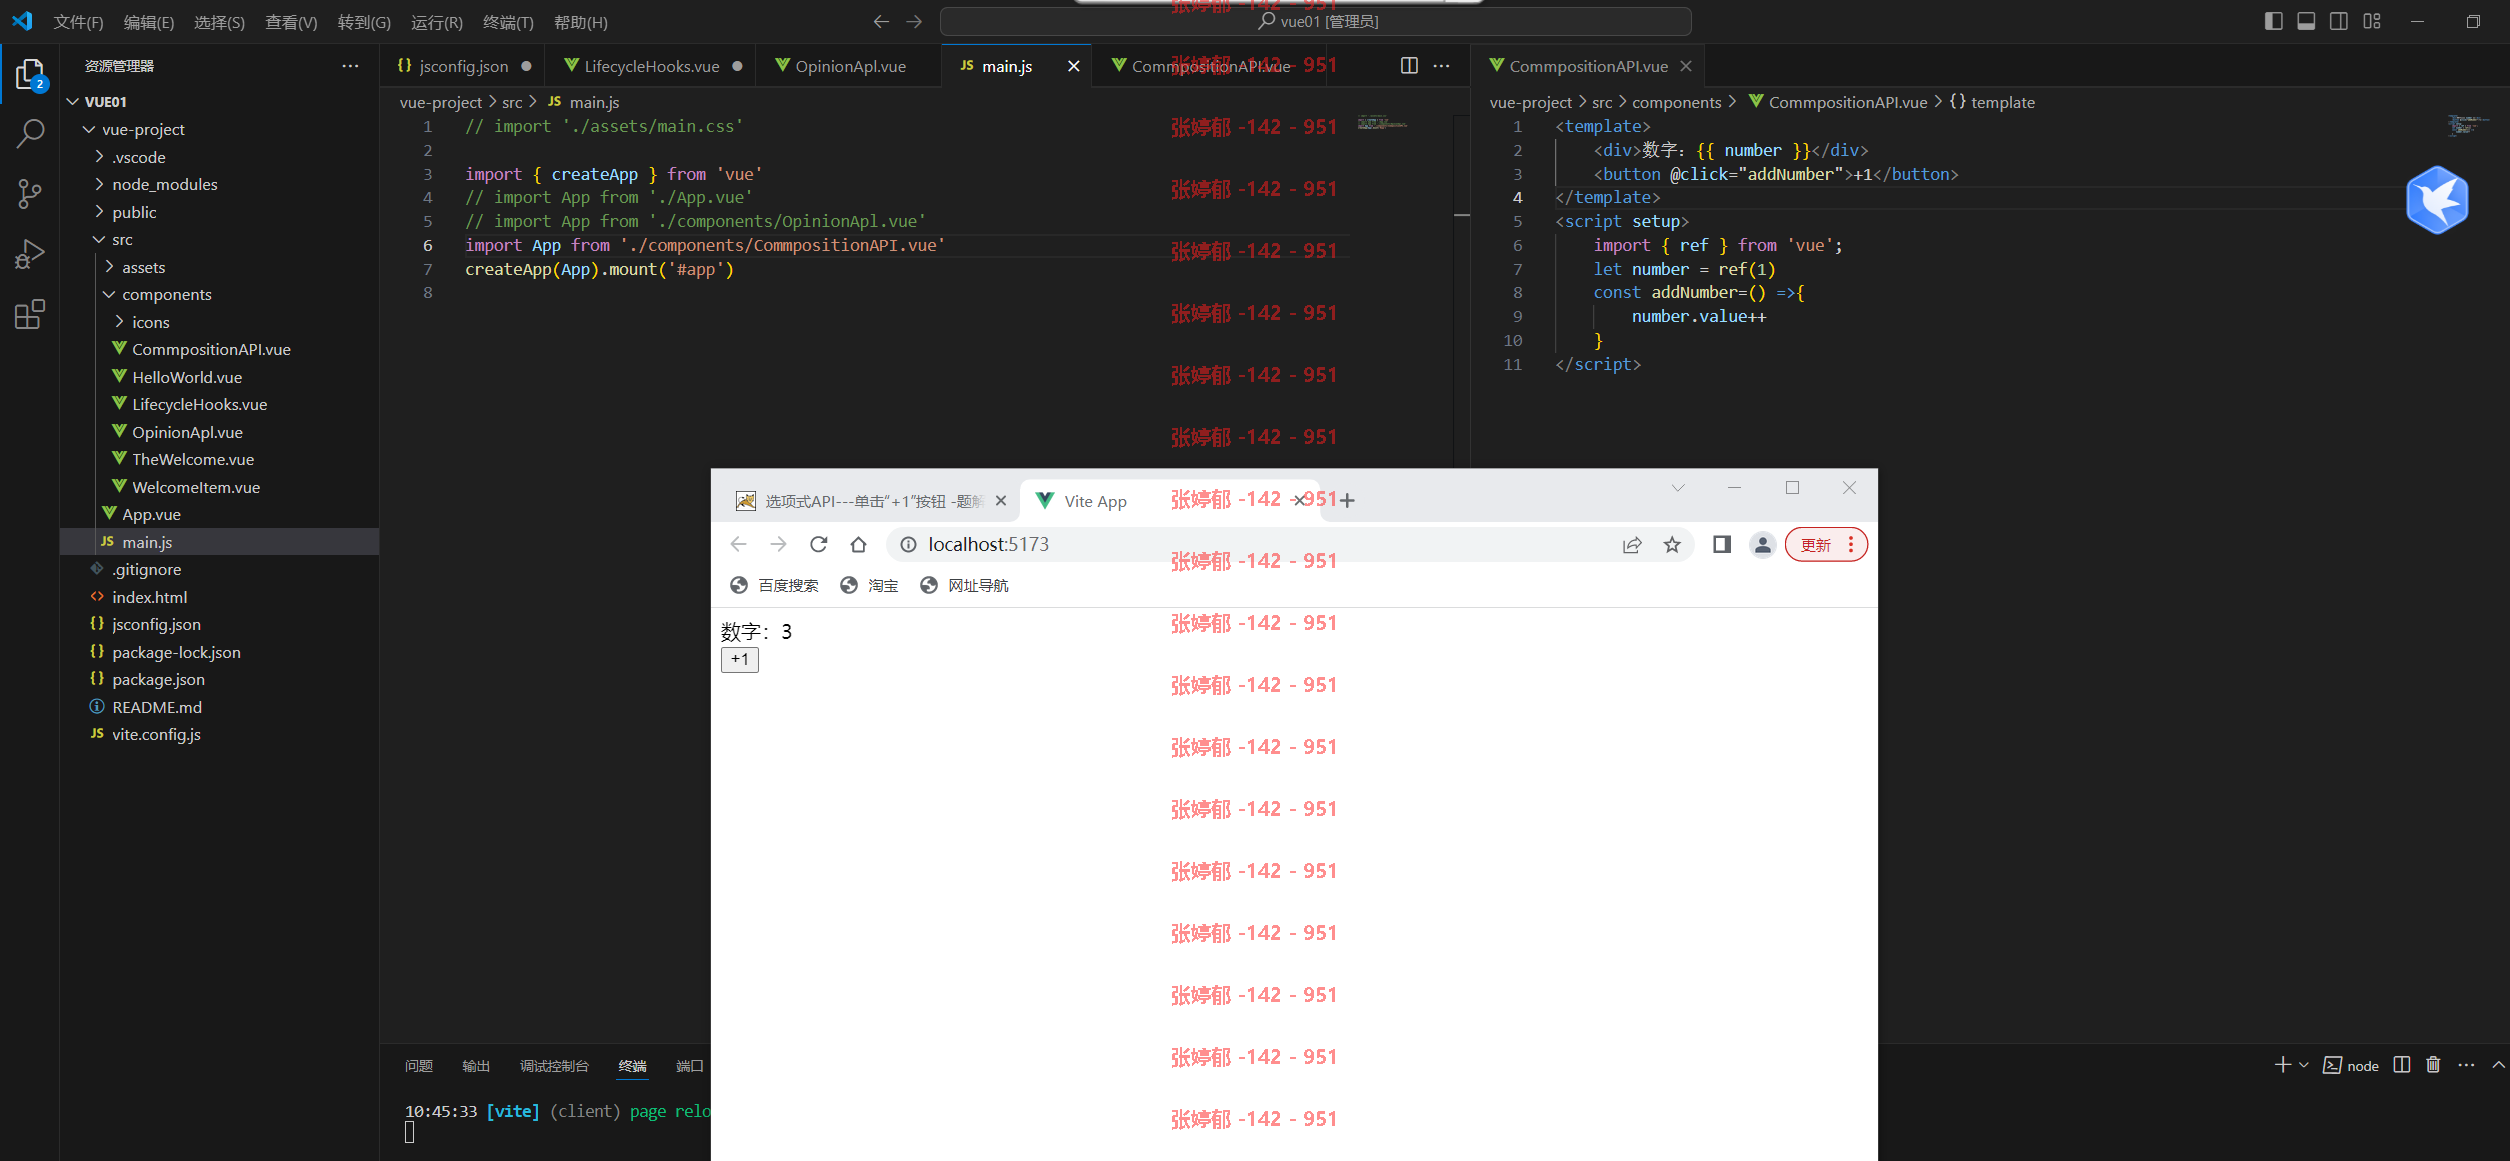Viewport: 2510px width, 1161px height.
Task: Reload the localhost page in browser
Action: (819, 544)
